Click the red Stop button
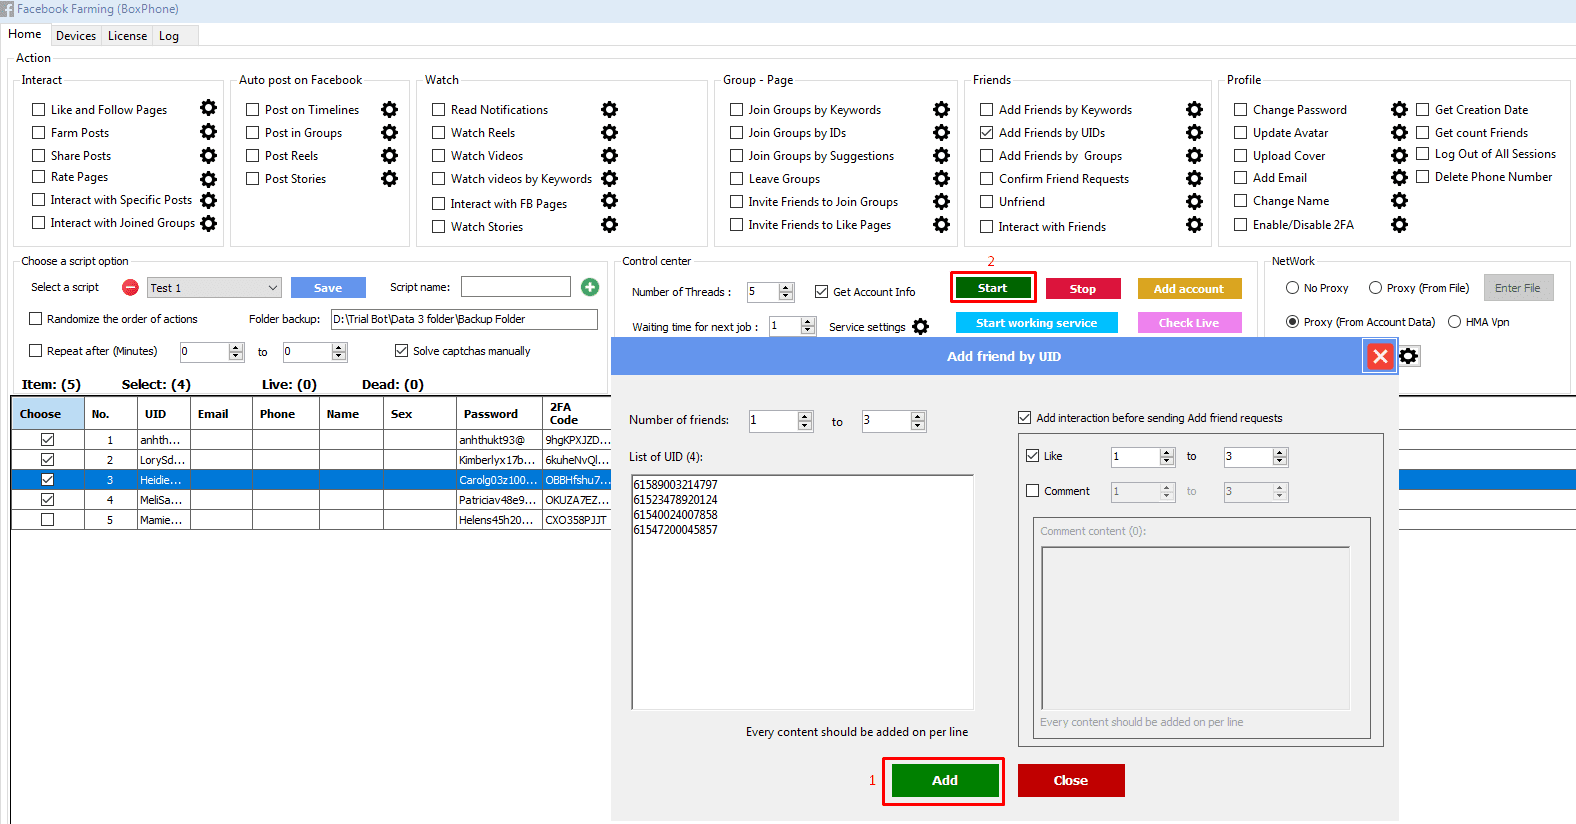The image size is (1576, 824). [1083, 289]
